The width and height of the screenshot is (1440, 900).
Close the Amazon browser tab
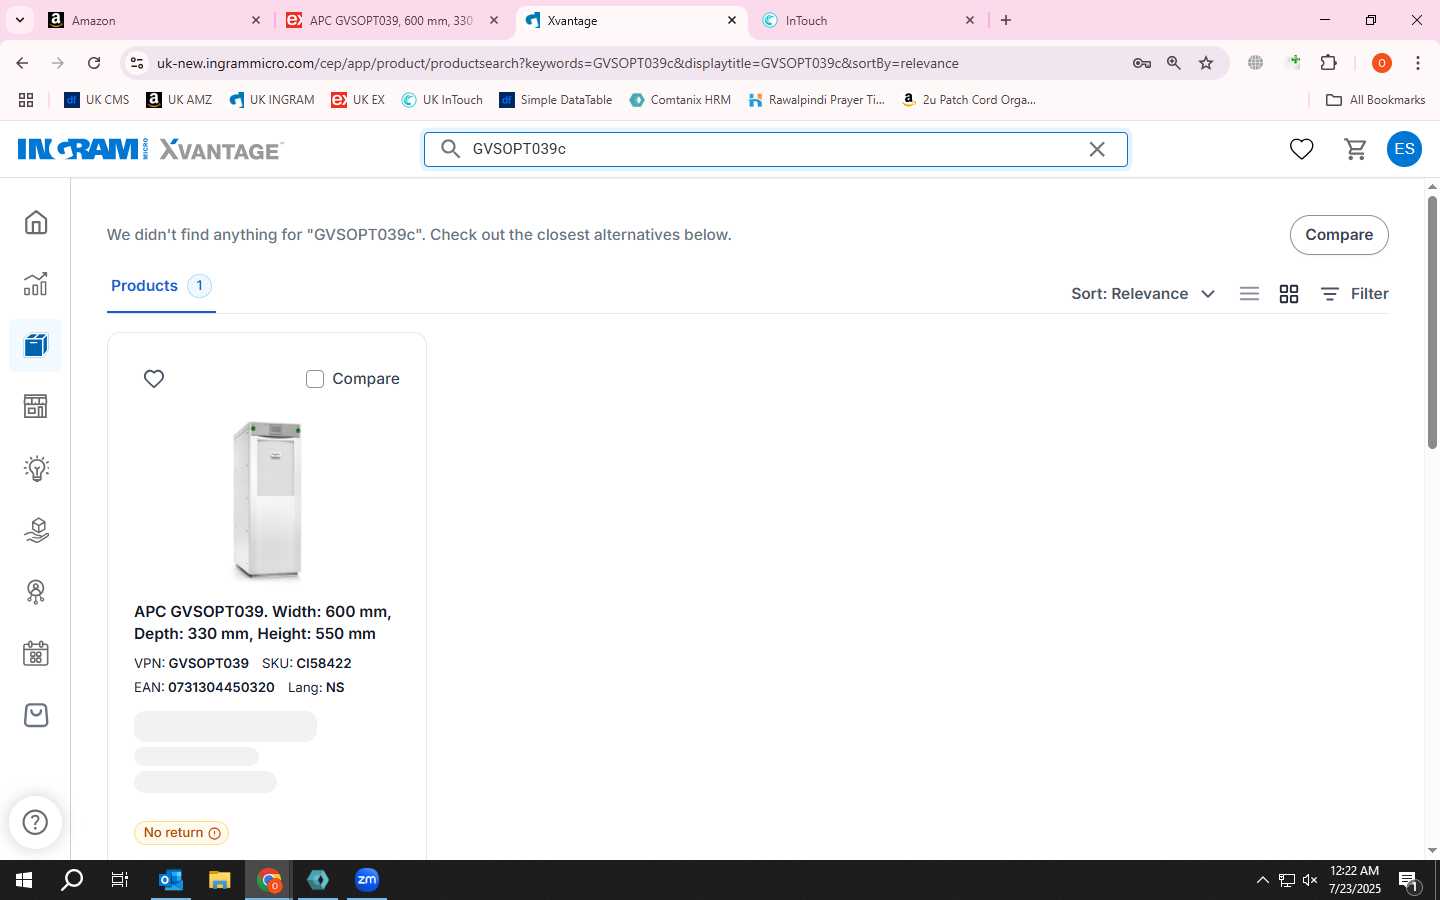[x=255, y=20]
